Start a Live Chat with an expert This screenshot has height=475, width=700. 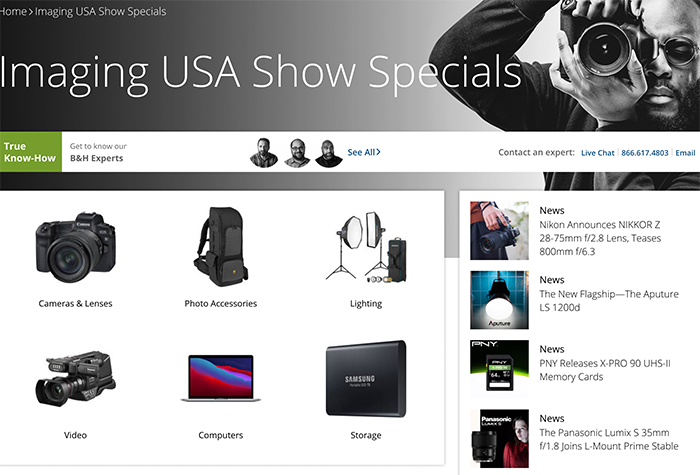click(598, 153)
